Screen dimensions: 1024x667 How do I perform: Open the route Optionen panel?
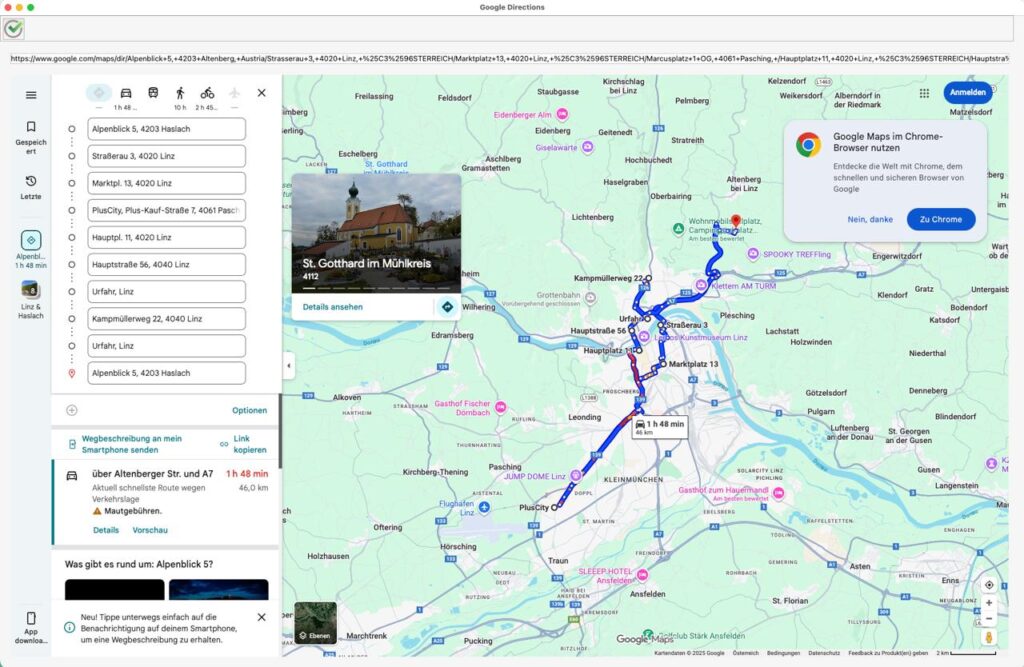click(249, 410)
